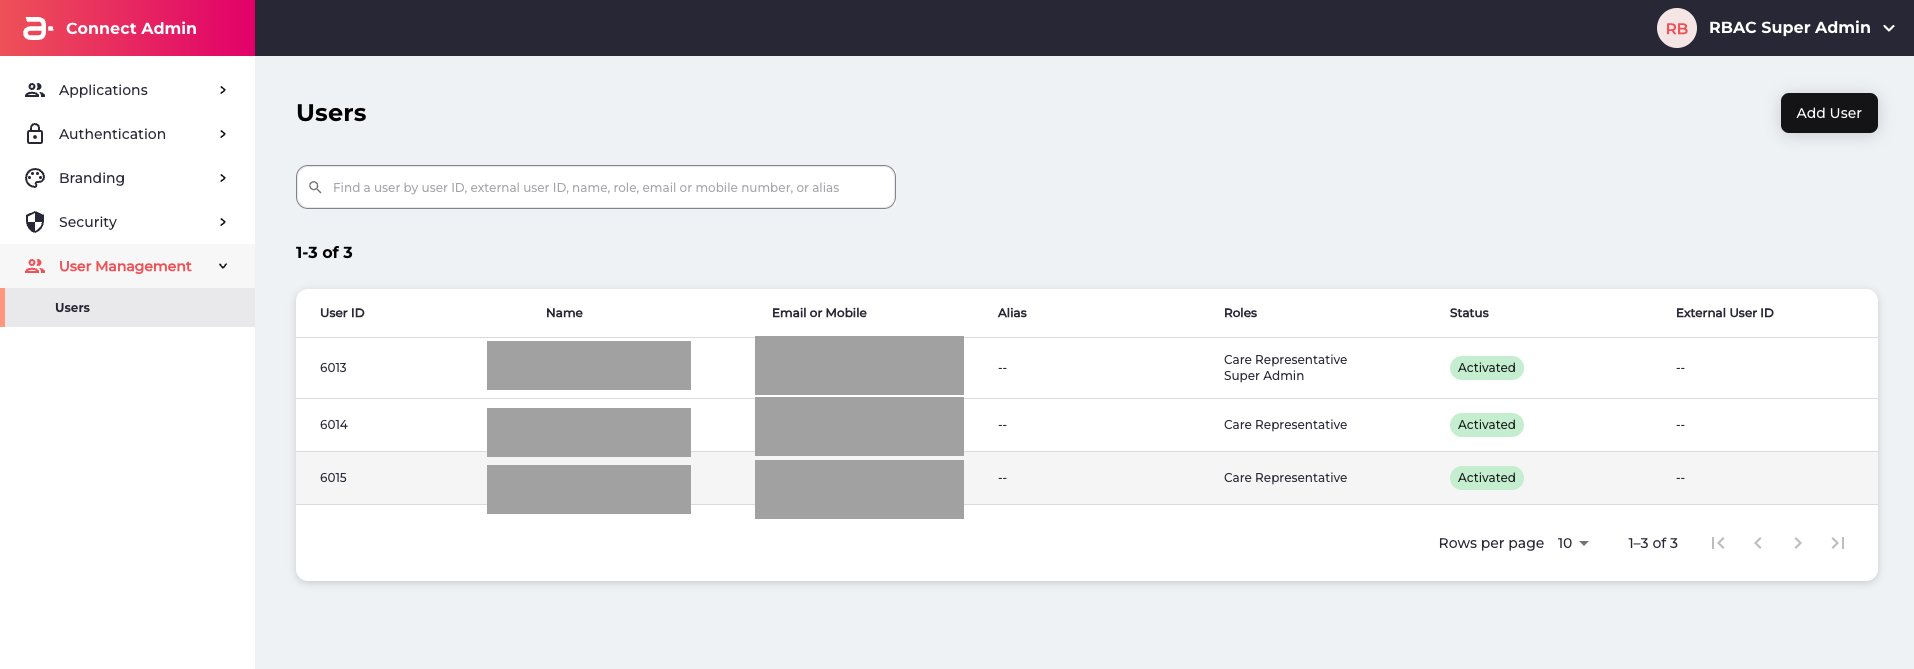The height and width of the screenshot is (669, 1914).
Task: Expand the Branding menu chevron
Action: 223,178
